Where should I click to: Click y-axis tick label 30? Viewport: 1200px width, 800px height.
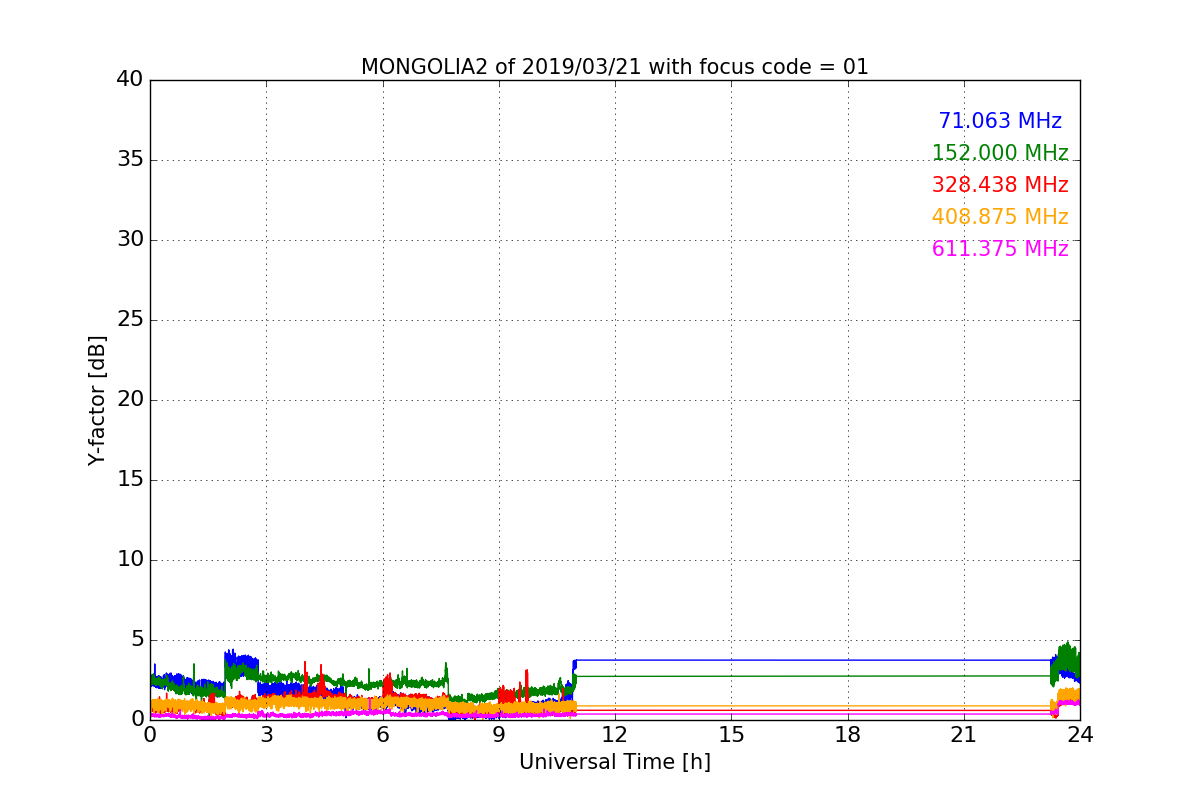click(130, 240)
